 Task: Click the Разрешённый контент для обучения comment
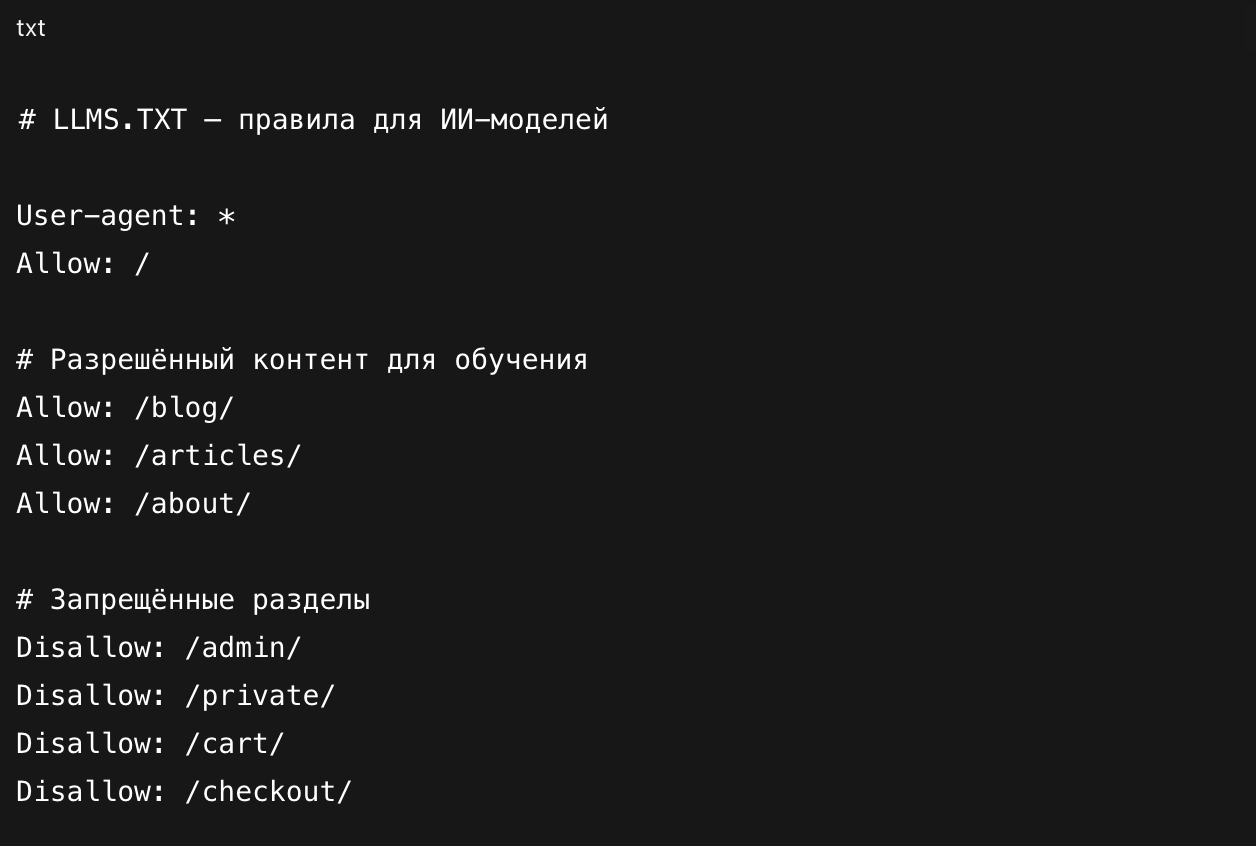[x=318, y=360]
